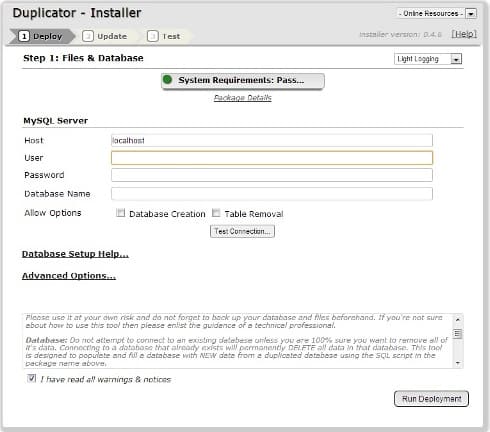Focus the Database Name input field
Screen dimensions: 490x432
272,194
